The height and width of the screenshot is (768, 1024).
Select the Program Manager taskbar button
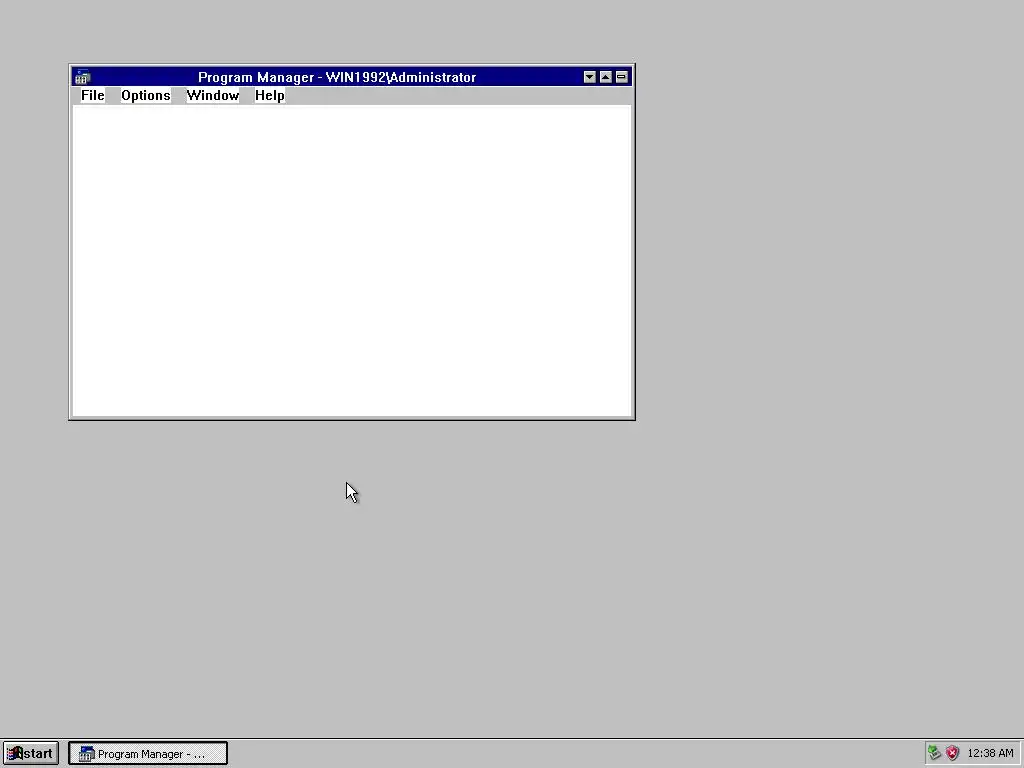tap(148, 753)
